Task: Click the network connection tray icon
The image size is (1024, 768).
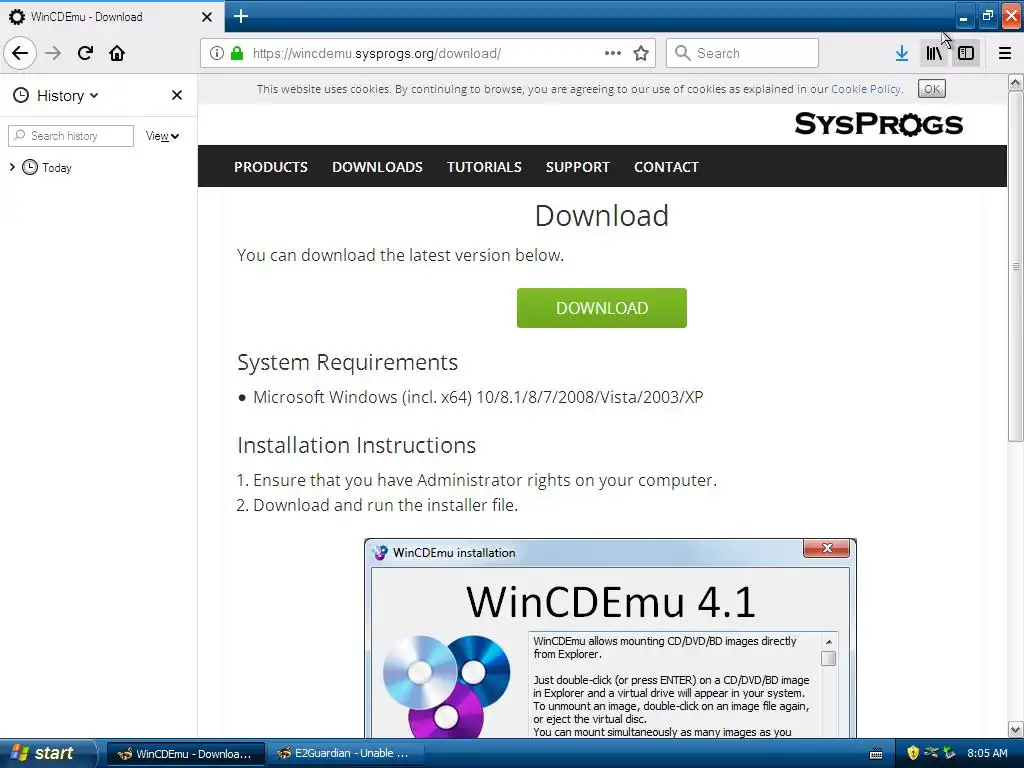Action: tap(931, 753)
